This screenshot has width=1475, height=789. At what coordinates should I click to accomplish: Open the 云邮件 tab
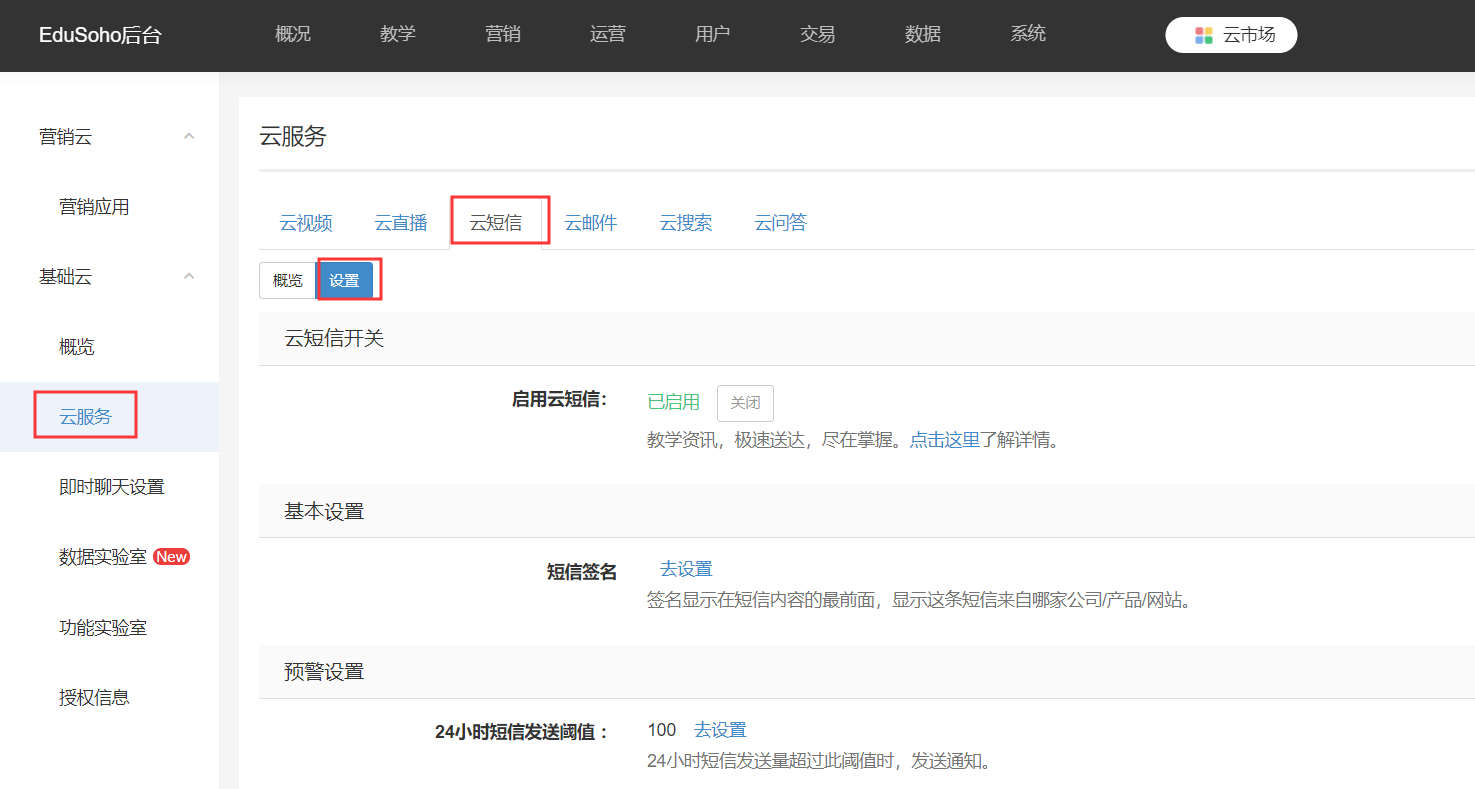591,223
